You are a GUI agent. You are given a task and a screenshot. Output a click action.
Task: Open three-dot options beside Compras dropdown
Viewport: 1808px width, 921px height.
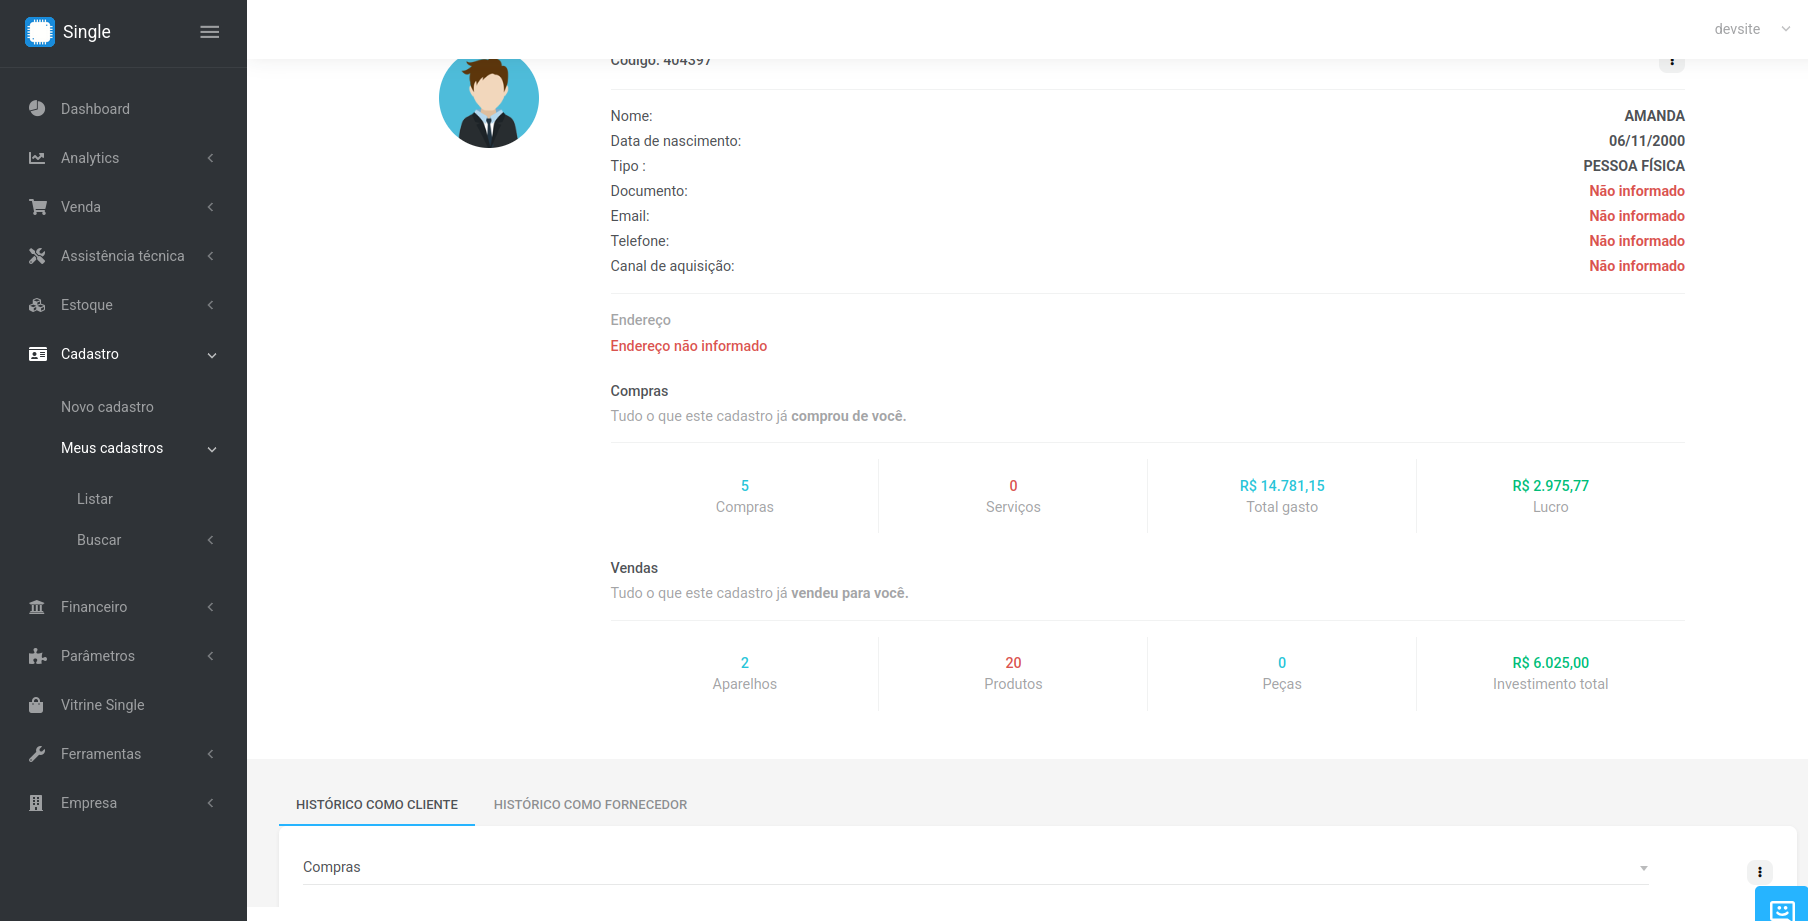(1760, 872)
